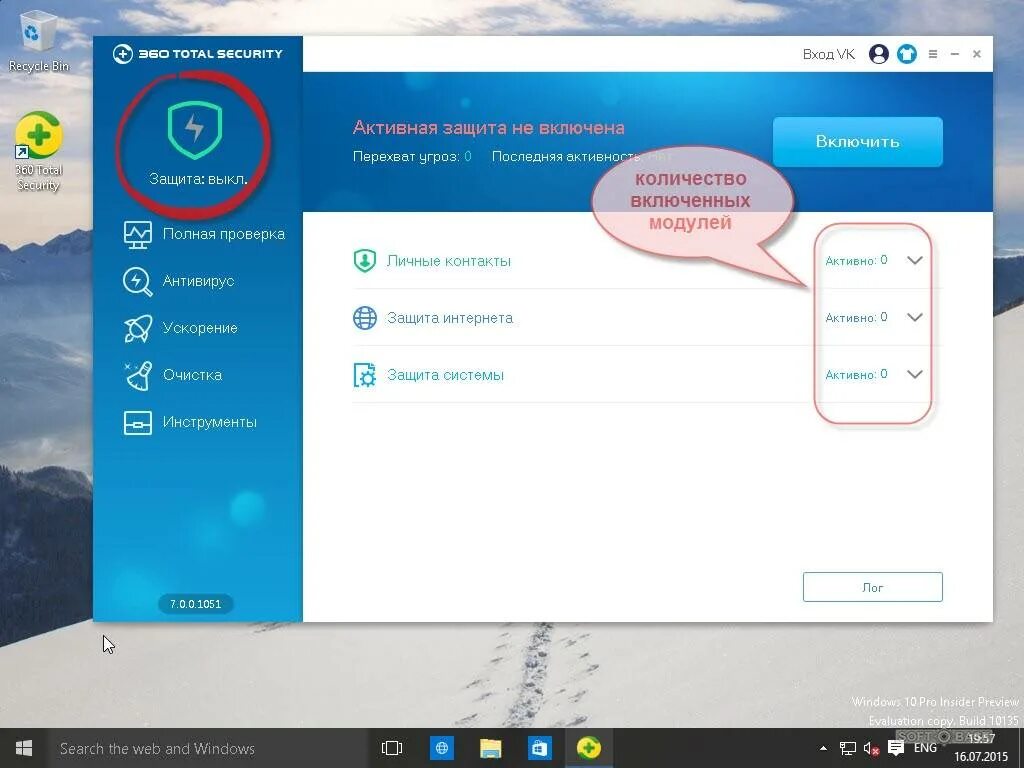The image size is (1024, 768).
Task: Click the Вход VK login link
Action: point(829,54)
